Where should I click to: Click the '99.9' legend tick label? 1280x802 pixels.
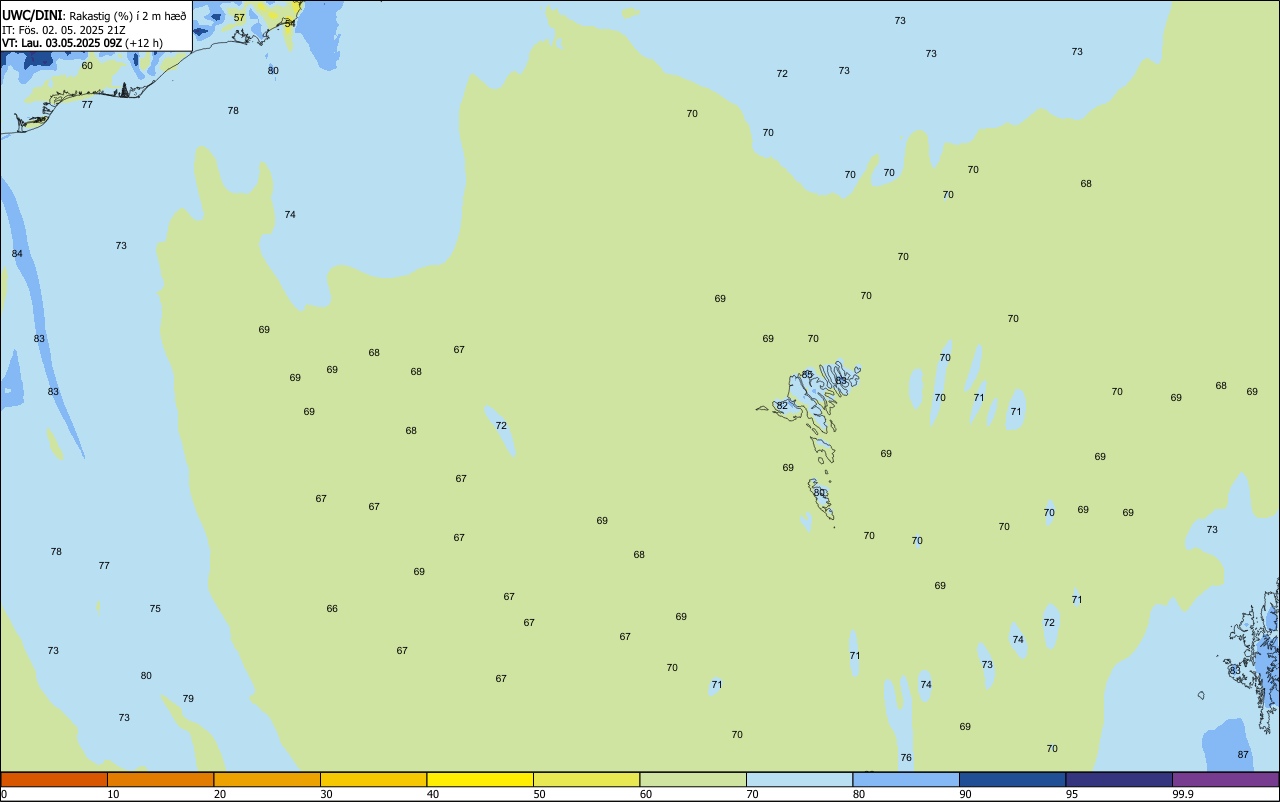[1182, 794]
